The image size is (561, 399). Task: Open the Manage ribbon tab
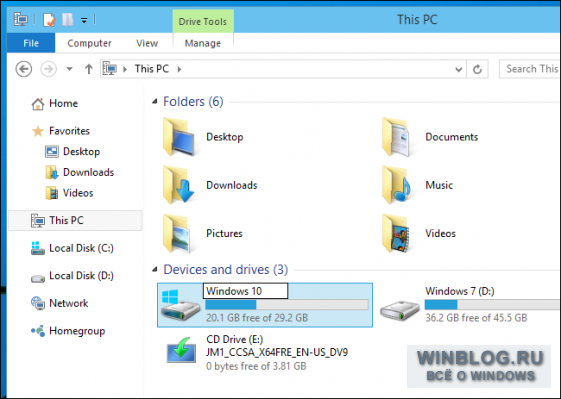click(203, 43)
